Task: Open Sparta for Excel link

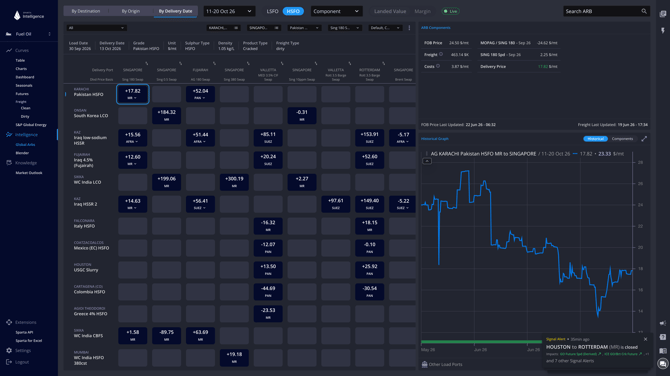Action: [29, 341]
